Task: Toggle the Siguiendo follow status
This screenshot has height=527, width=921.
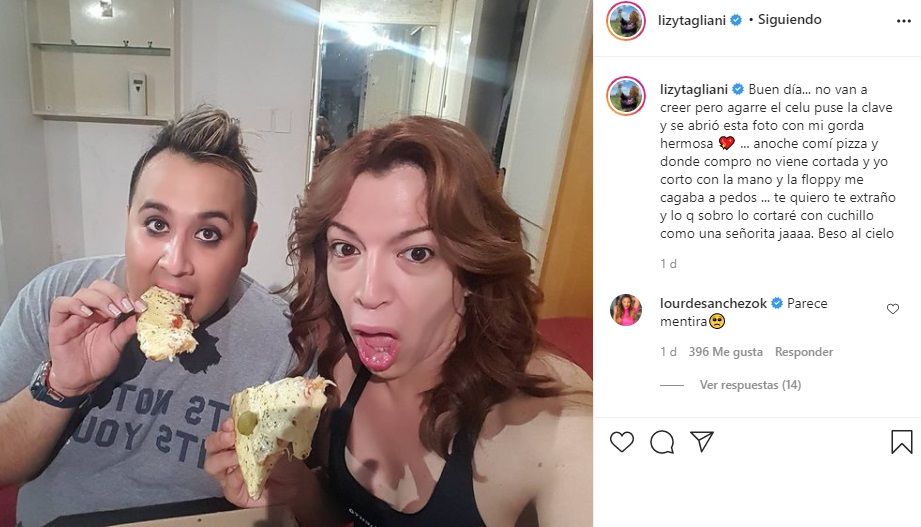Action: (789, 19)
